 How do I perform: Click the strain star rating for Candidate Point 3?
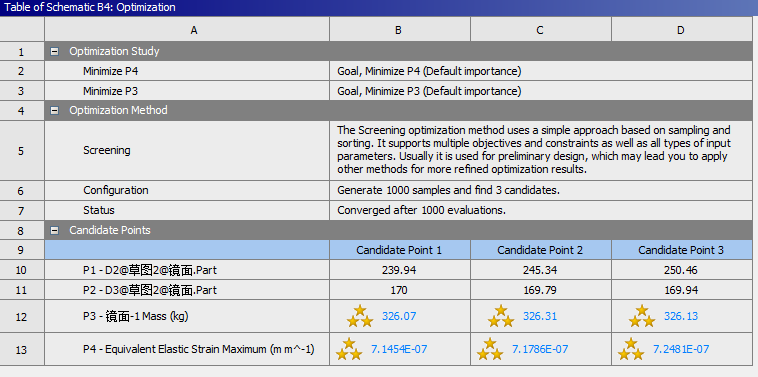pyautogui.click(x=631, y=349)
